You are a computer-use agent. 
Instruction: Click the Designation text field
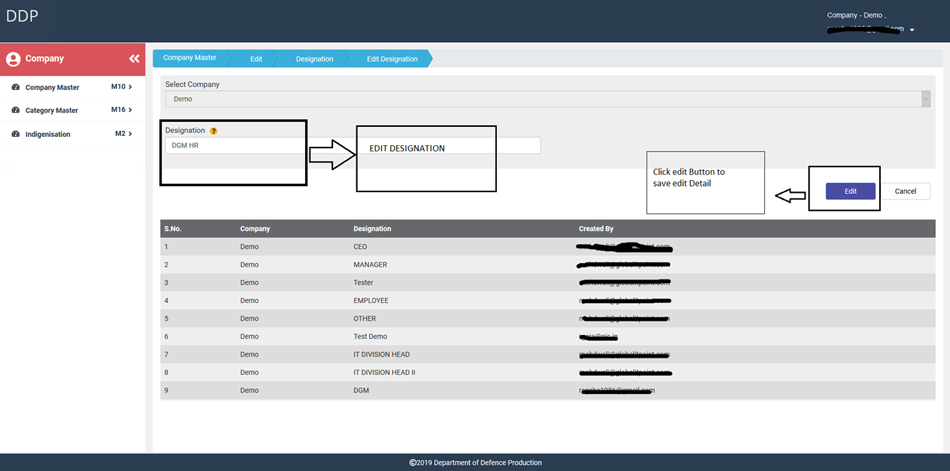[235, 146]
